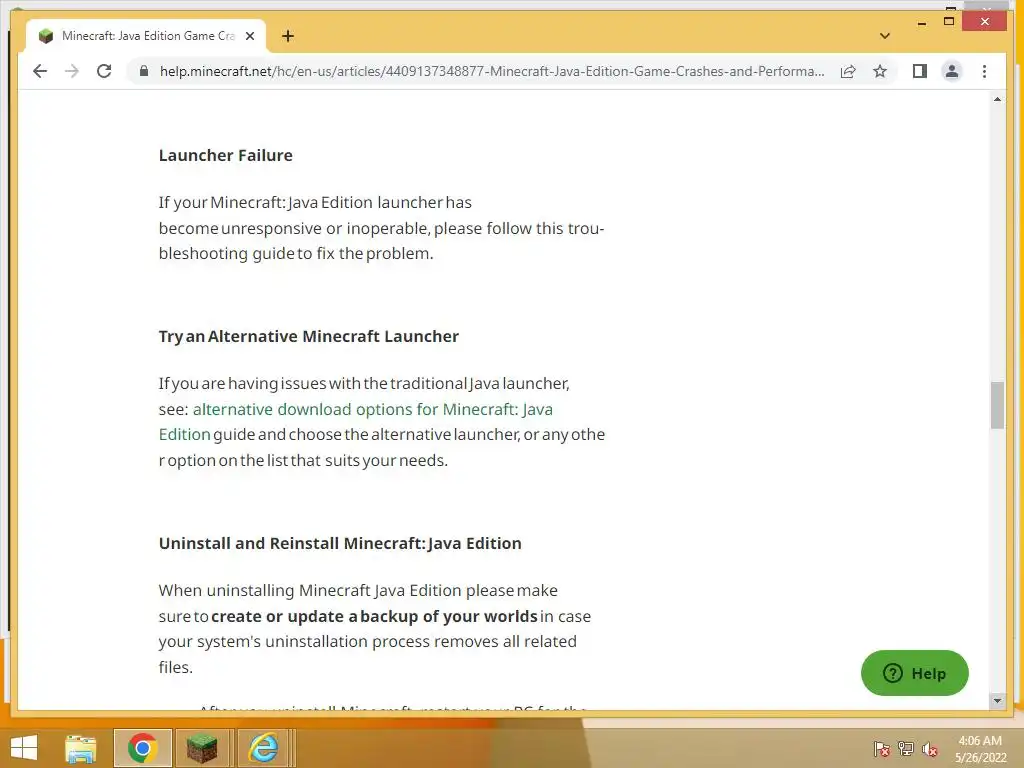Open File Explorer from taskbar
Screen dimensions: 1024x768
point(81,748)
